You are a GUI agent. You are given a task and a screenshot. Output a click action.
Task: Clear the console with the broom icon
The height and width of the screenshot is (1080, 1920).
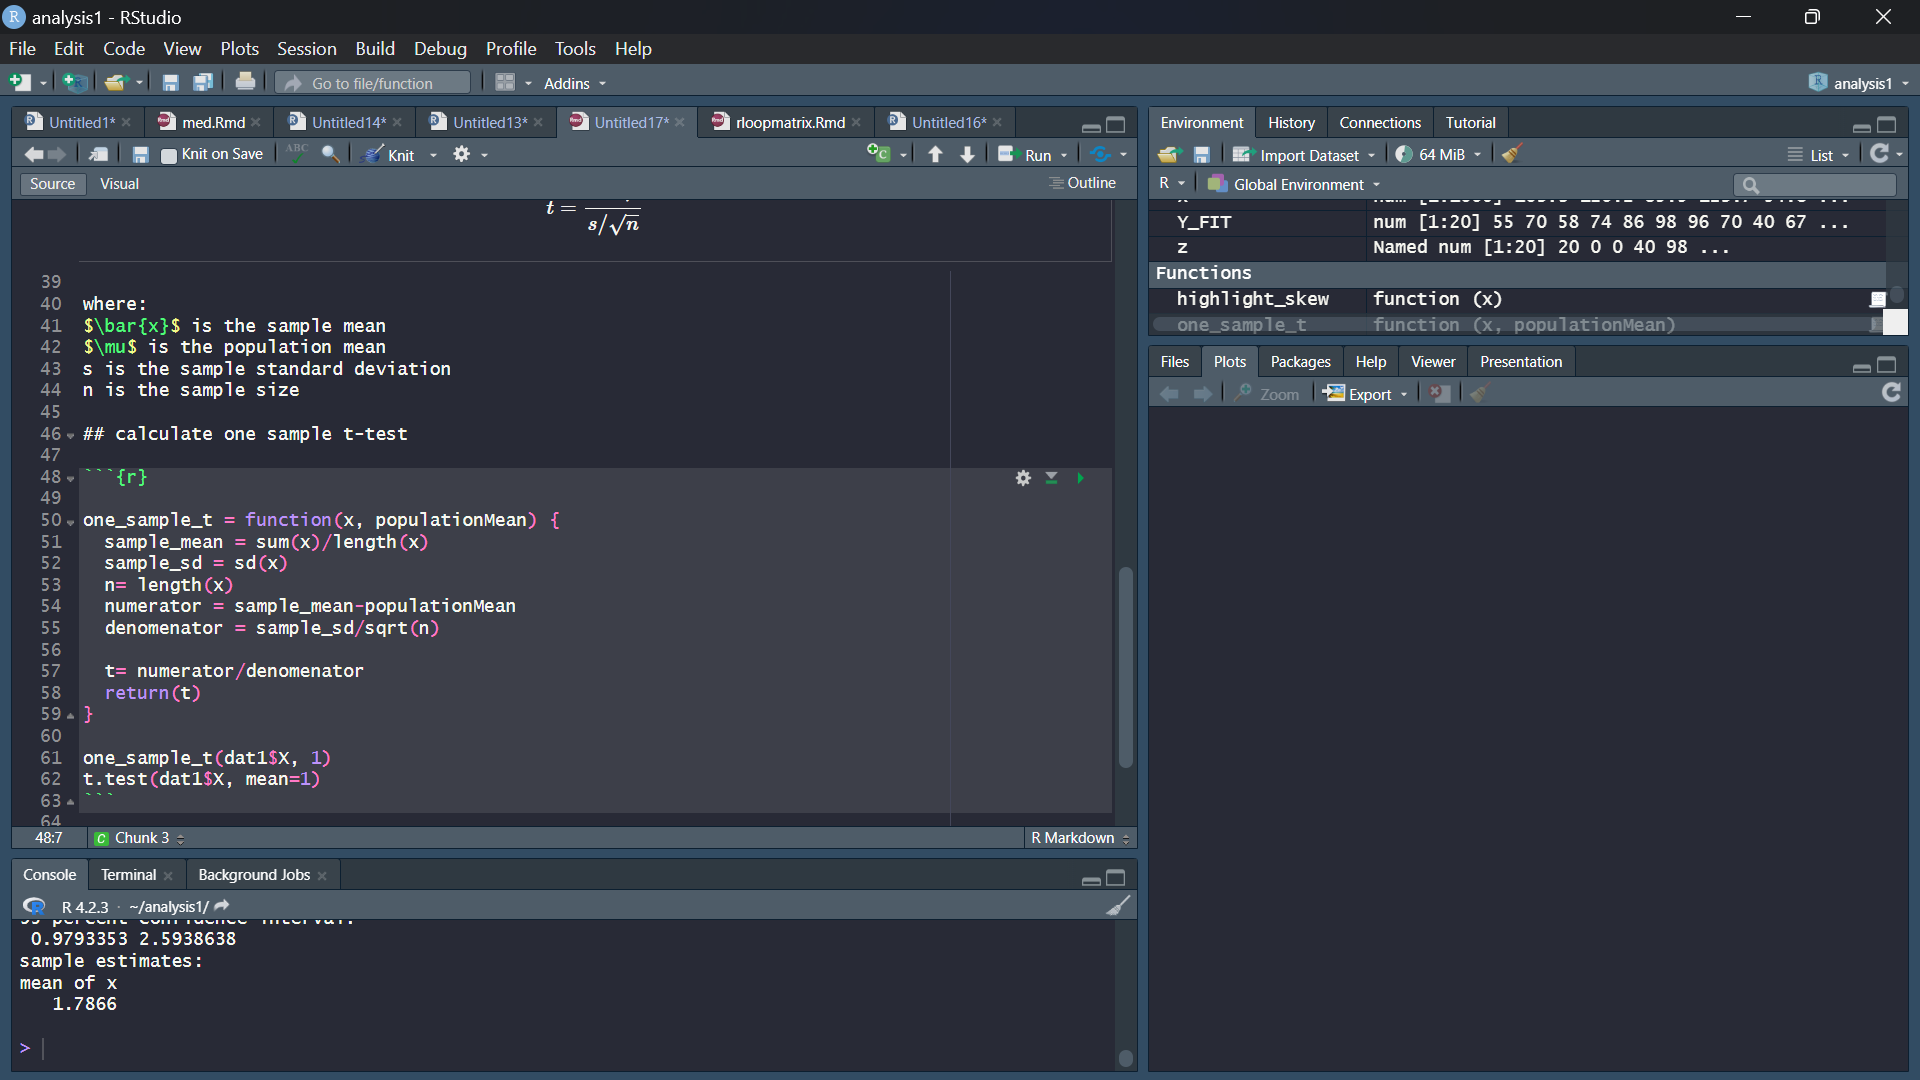click(x=1118, y=906)
